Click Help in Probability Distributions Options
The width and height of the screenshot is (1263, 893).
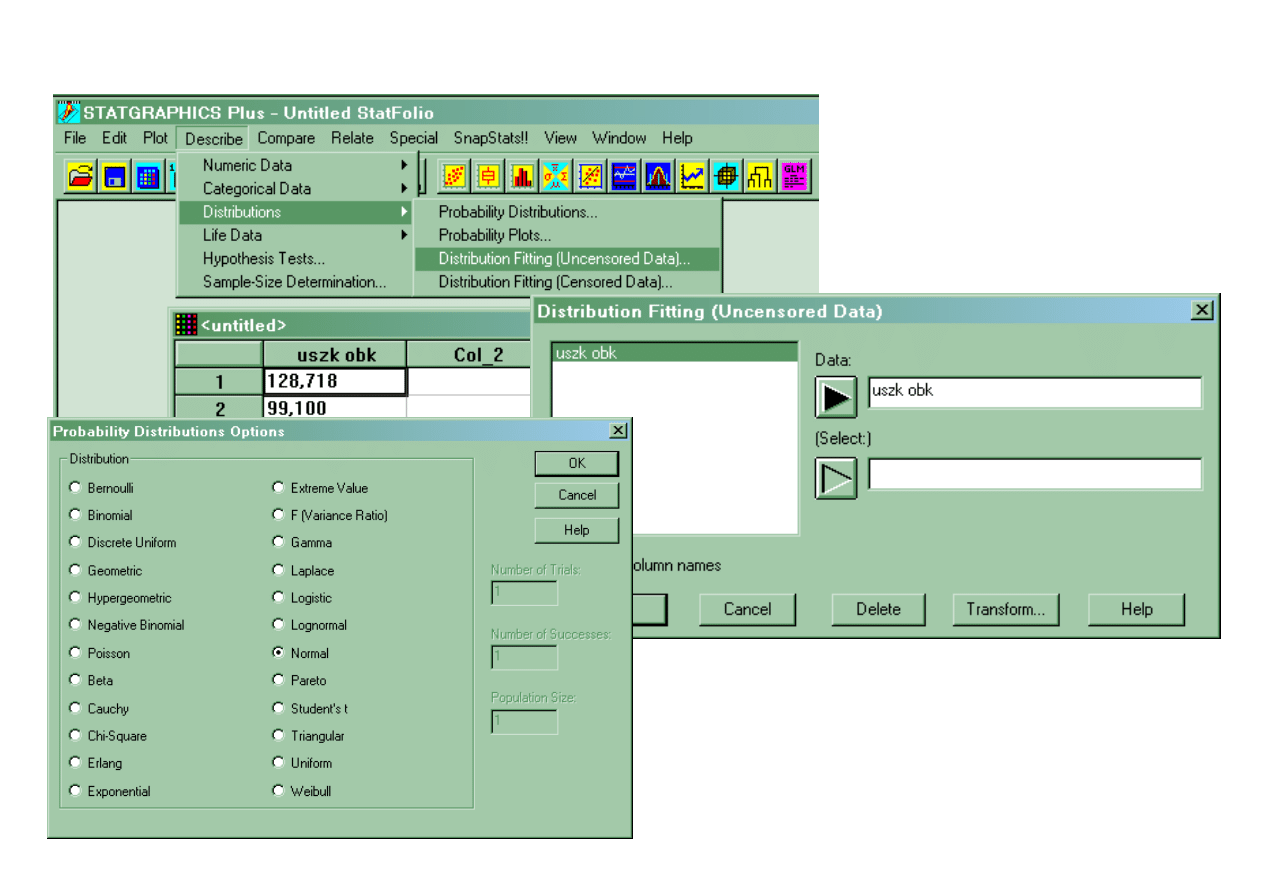[x=577, y=530]
